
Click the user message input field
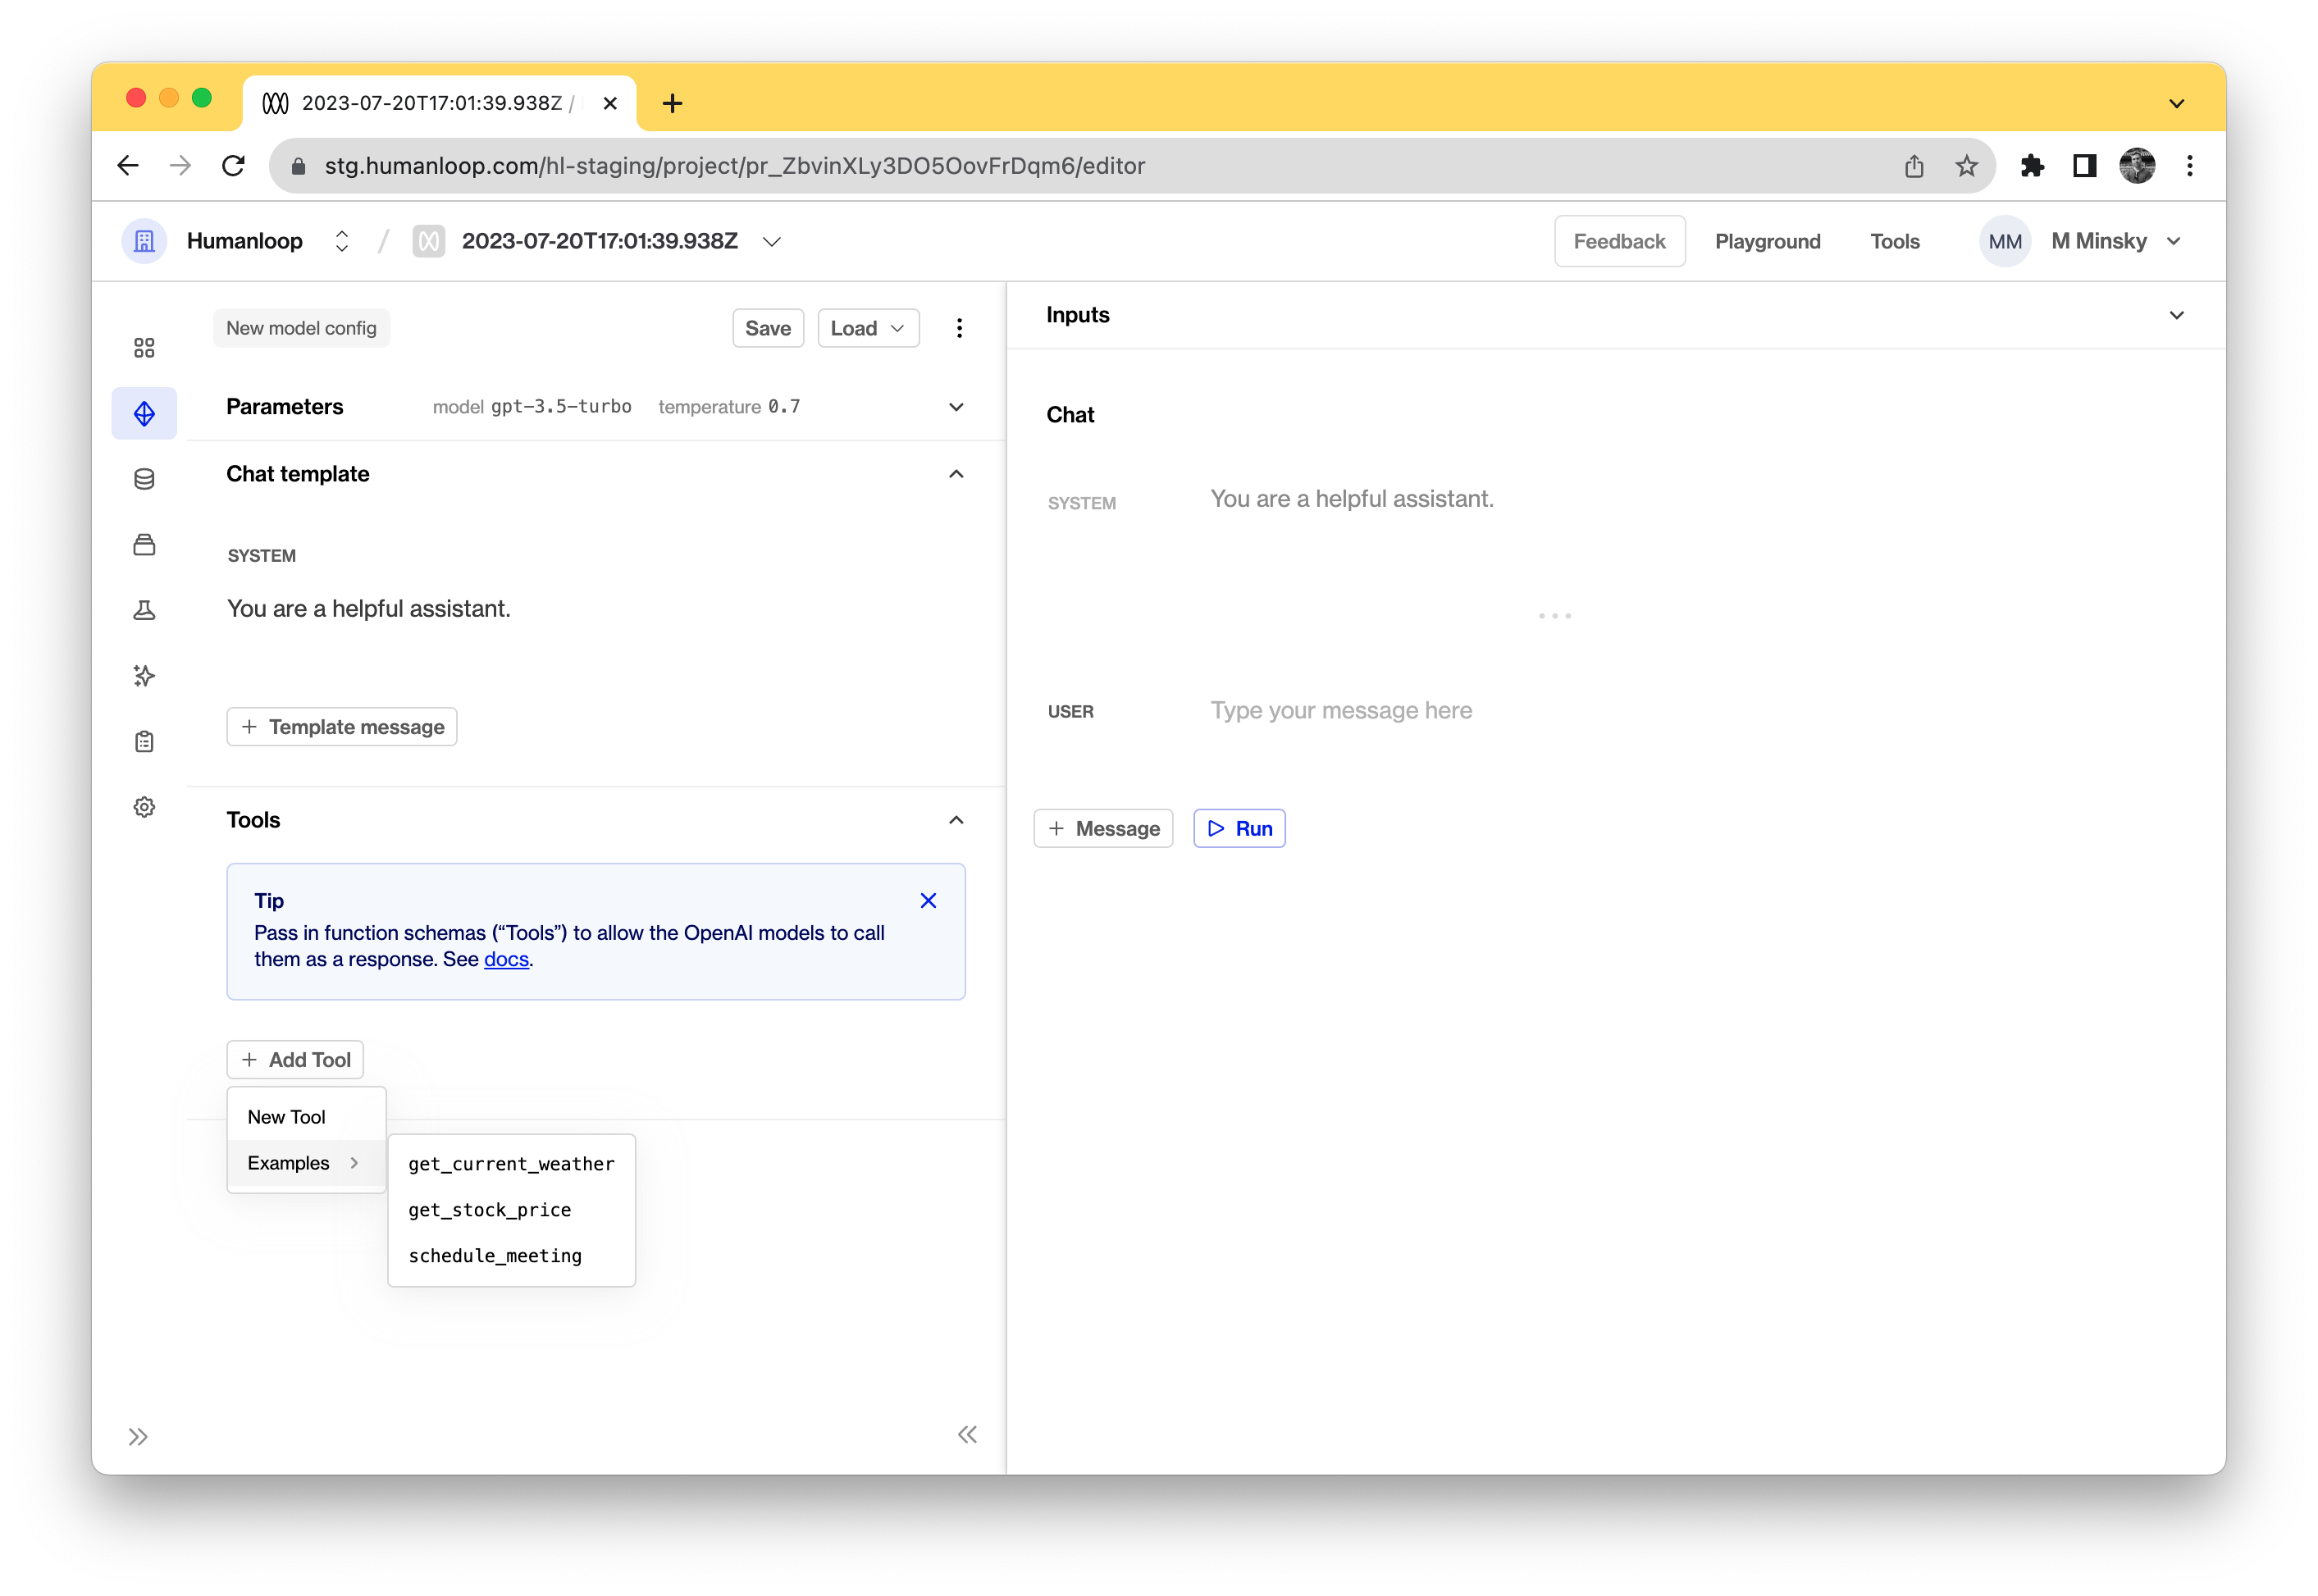click(1341, 711)
